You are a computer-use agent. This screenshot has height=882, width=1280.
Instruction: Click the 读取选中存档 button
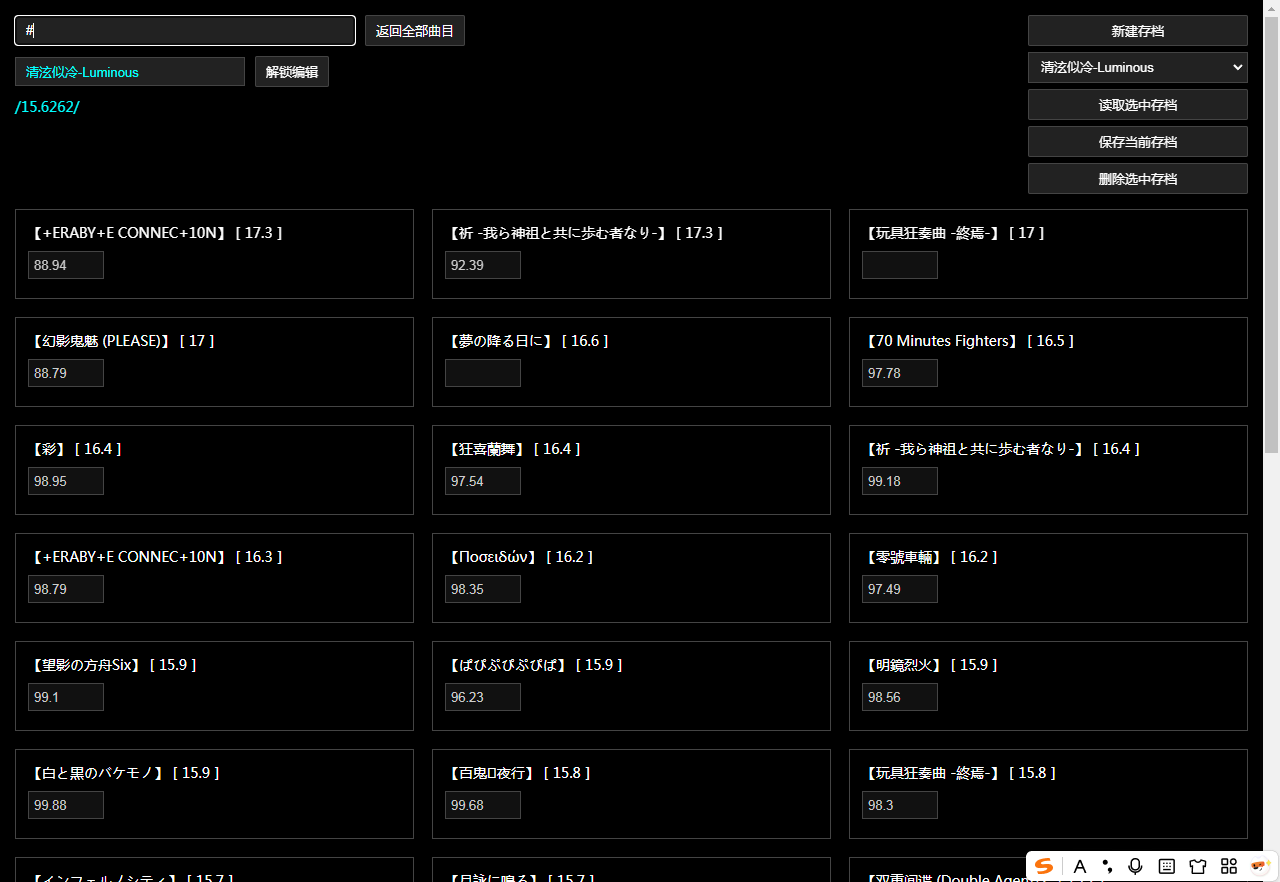(1138, 105)
